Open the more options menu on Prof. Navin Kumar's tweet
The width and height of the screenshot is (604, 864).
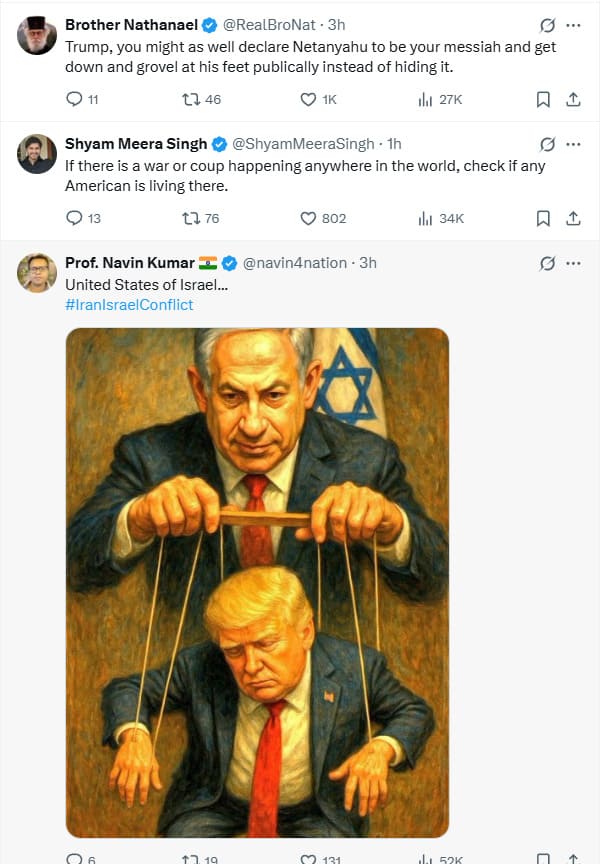click(x=573, y=262)
